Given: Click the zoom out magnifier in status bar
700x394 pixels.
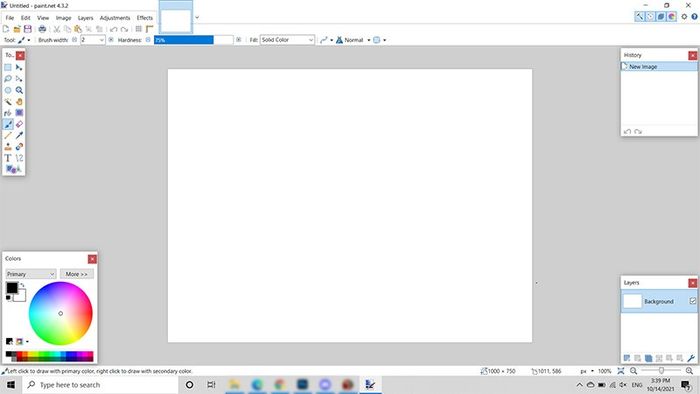Looking at the screenshot, I should pos(633,371).
